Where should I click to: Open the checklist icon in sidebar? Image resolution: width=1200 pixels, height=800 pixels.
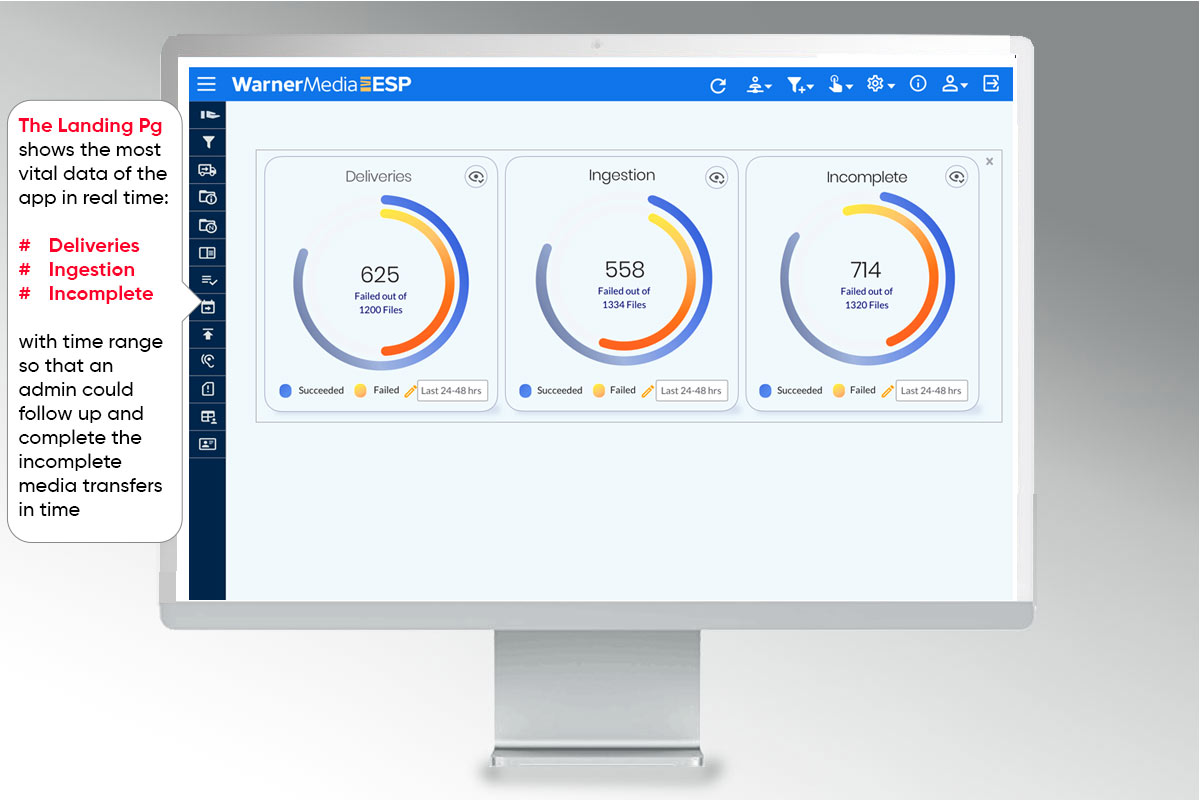[208, 280]
